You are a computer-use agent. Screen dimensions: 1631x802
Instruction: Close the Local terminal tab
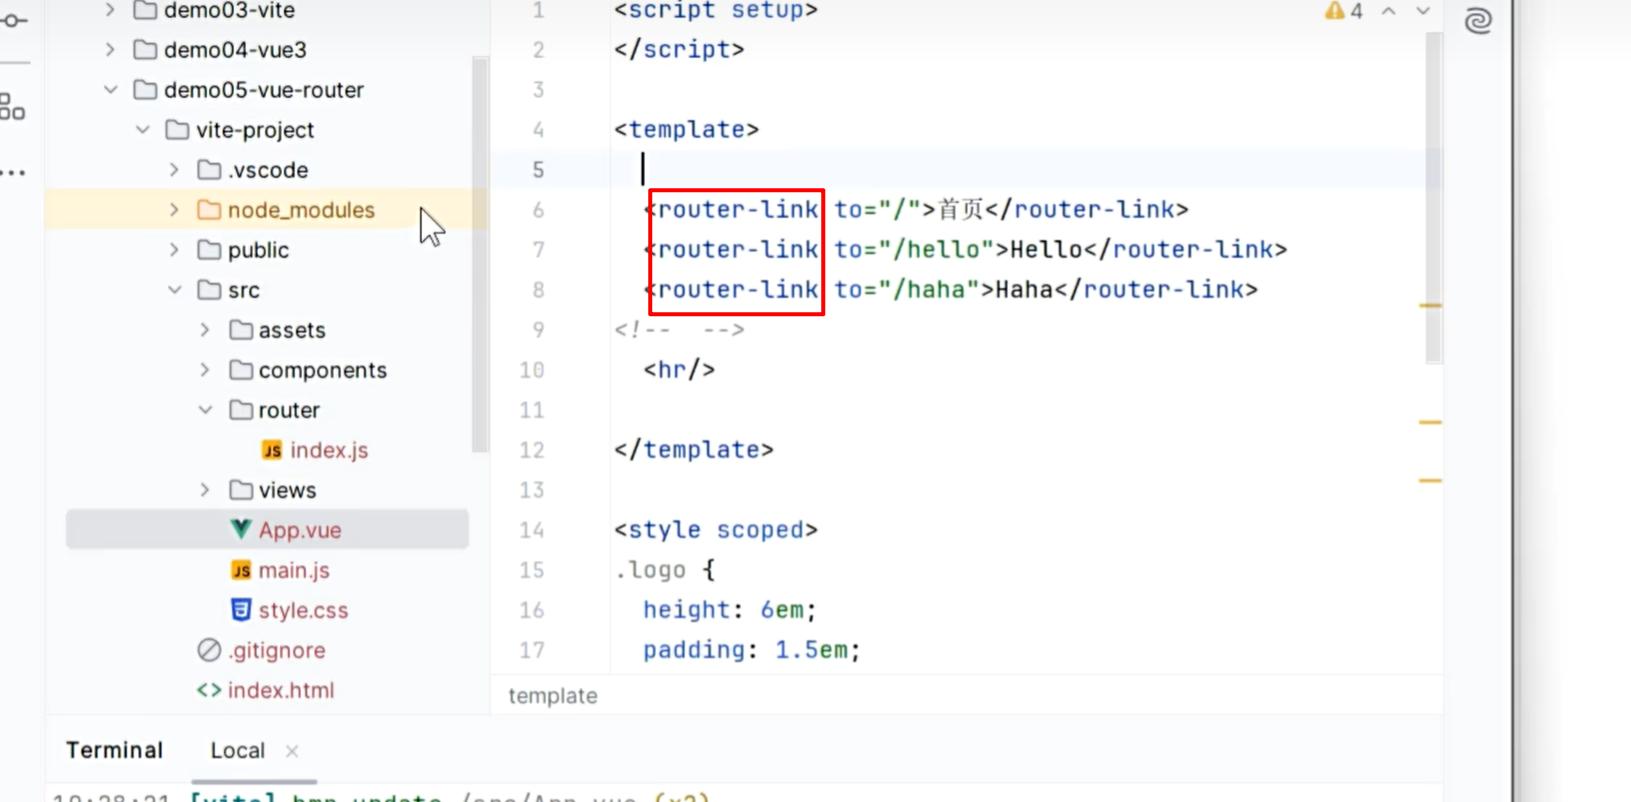[292, 750]
